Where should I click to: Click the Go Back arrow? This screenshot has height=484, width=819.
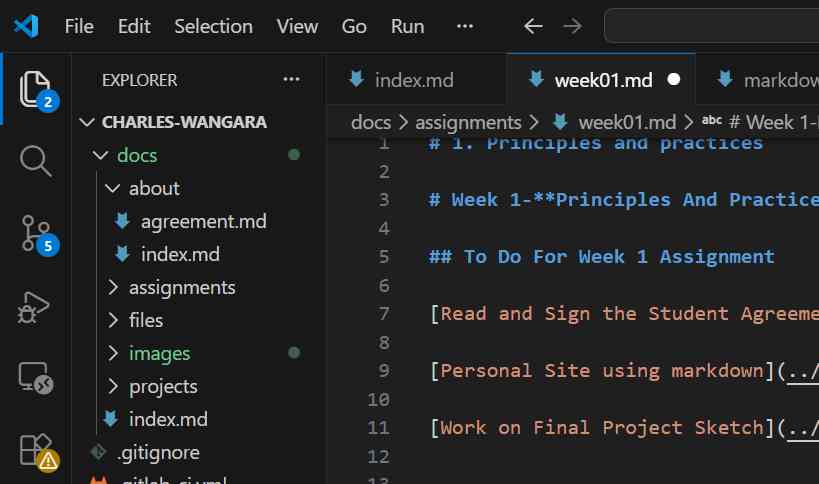pyautogui.click(x=534, y=27)
